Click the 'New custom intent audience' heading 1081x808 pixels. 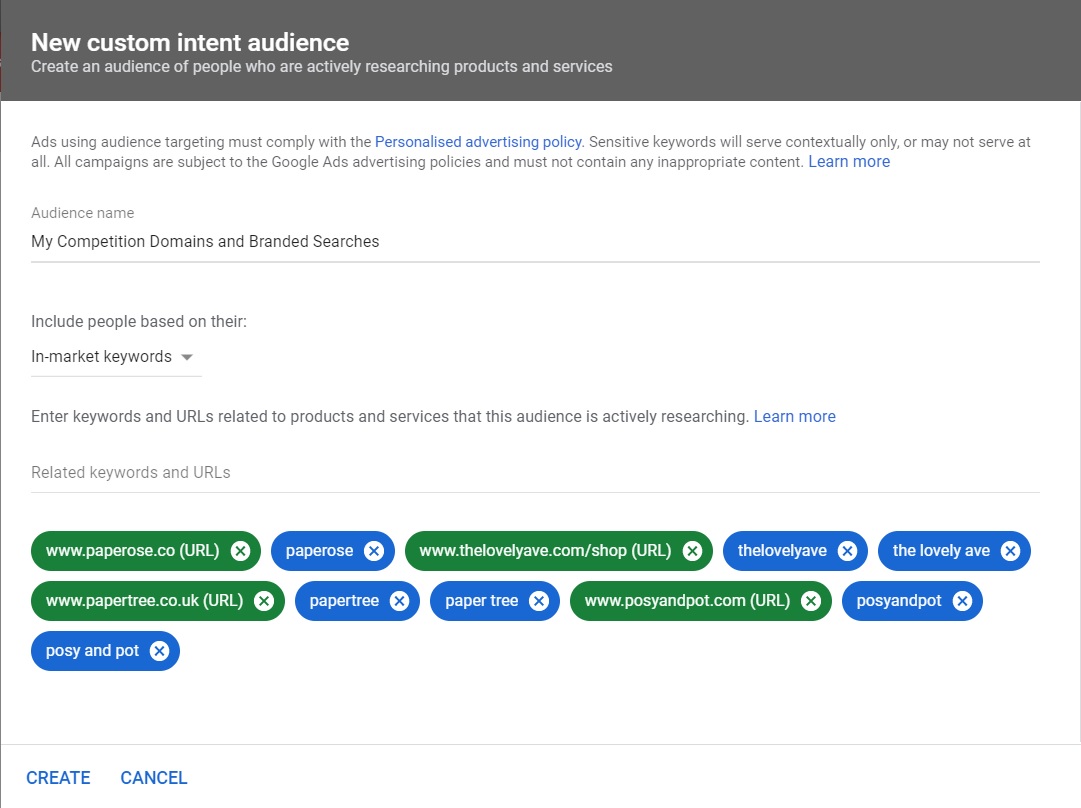pos(190,43)
